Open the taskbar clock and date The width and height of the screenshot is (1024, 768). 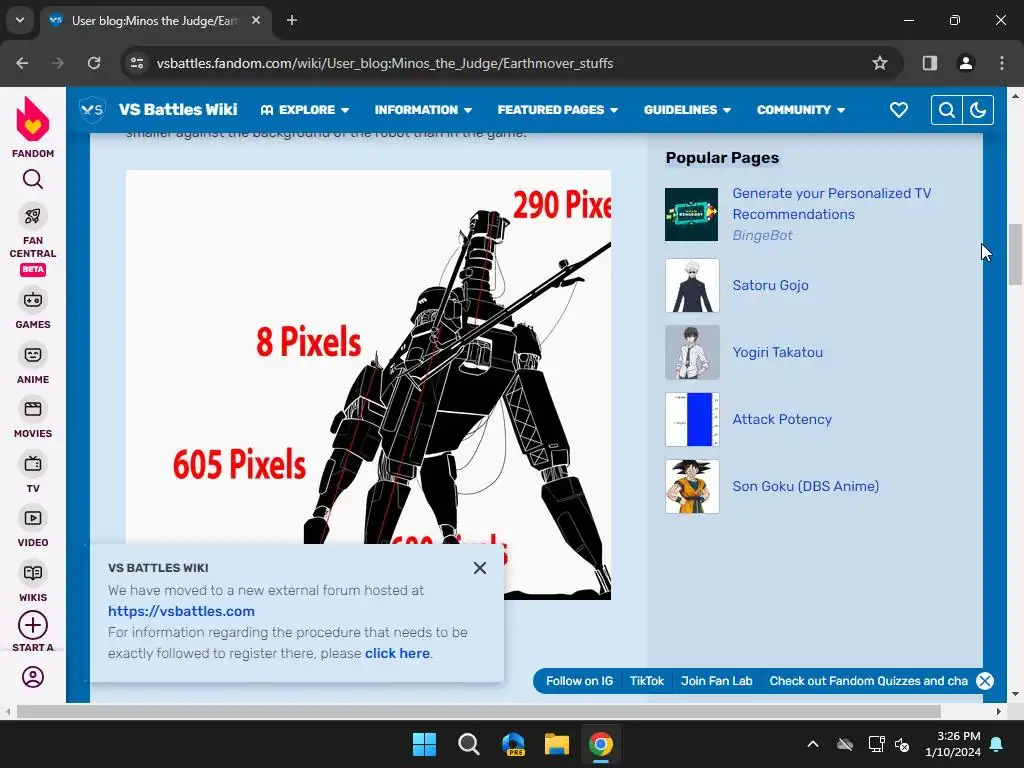tap(953, 744)
